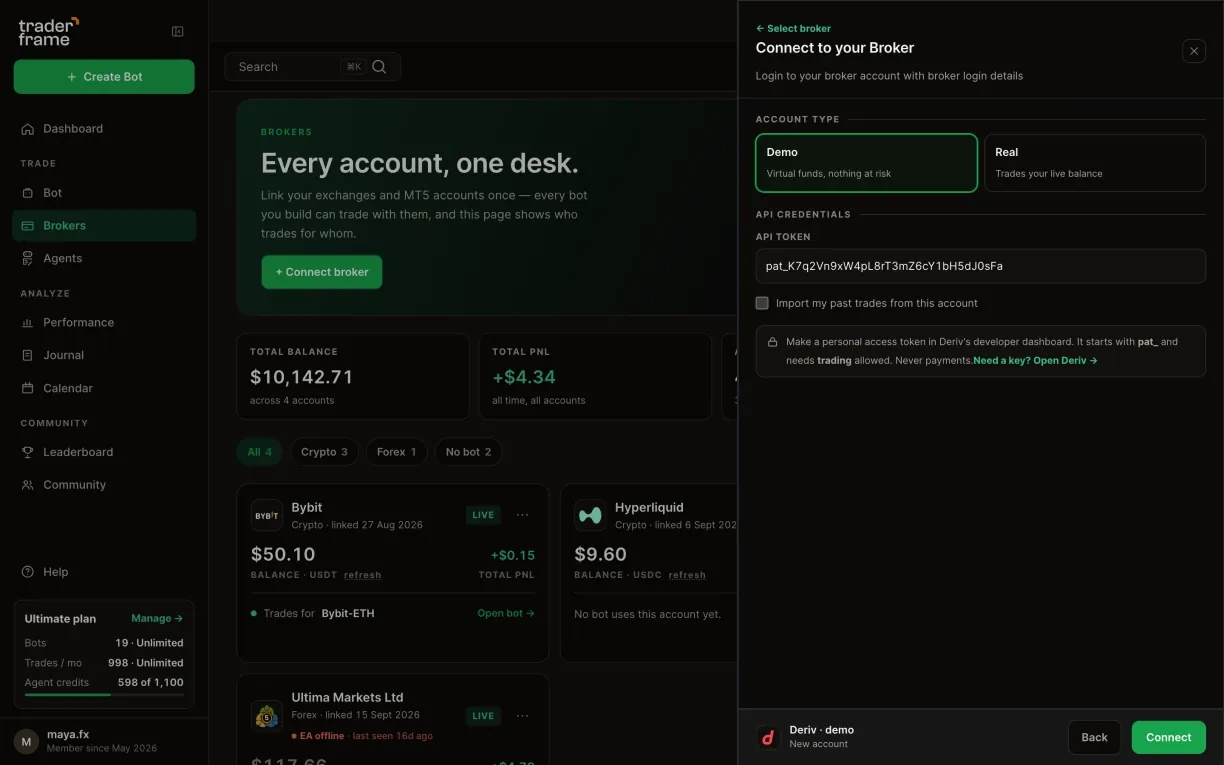1224x765 pixels.
Task: Click the Connect broker button
Action: (322, 272)
